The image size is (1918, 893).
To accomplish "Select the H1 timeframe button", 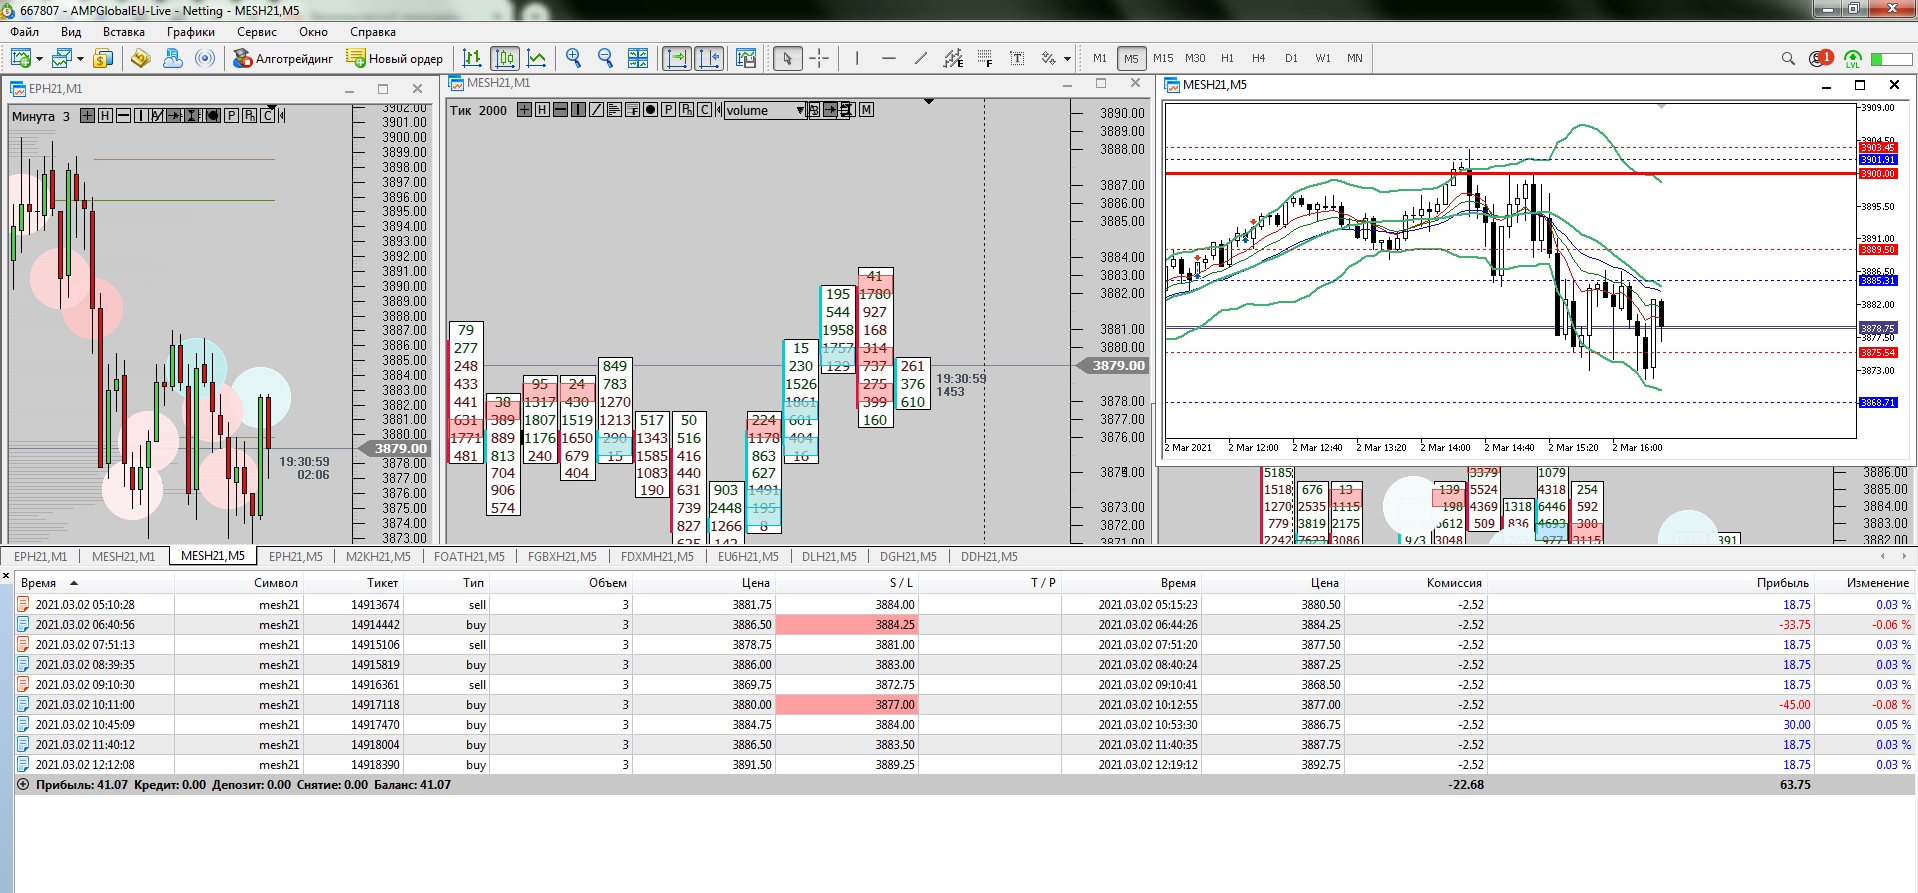I will (1227, 58).
